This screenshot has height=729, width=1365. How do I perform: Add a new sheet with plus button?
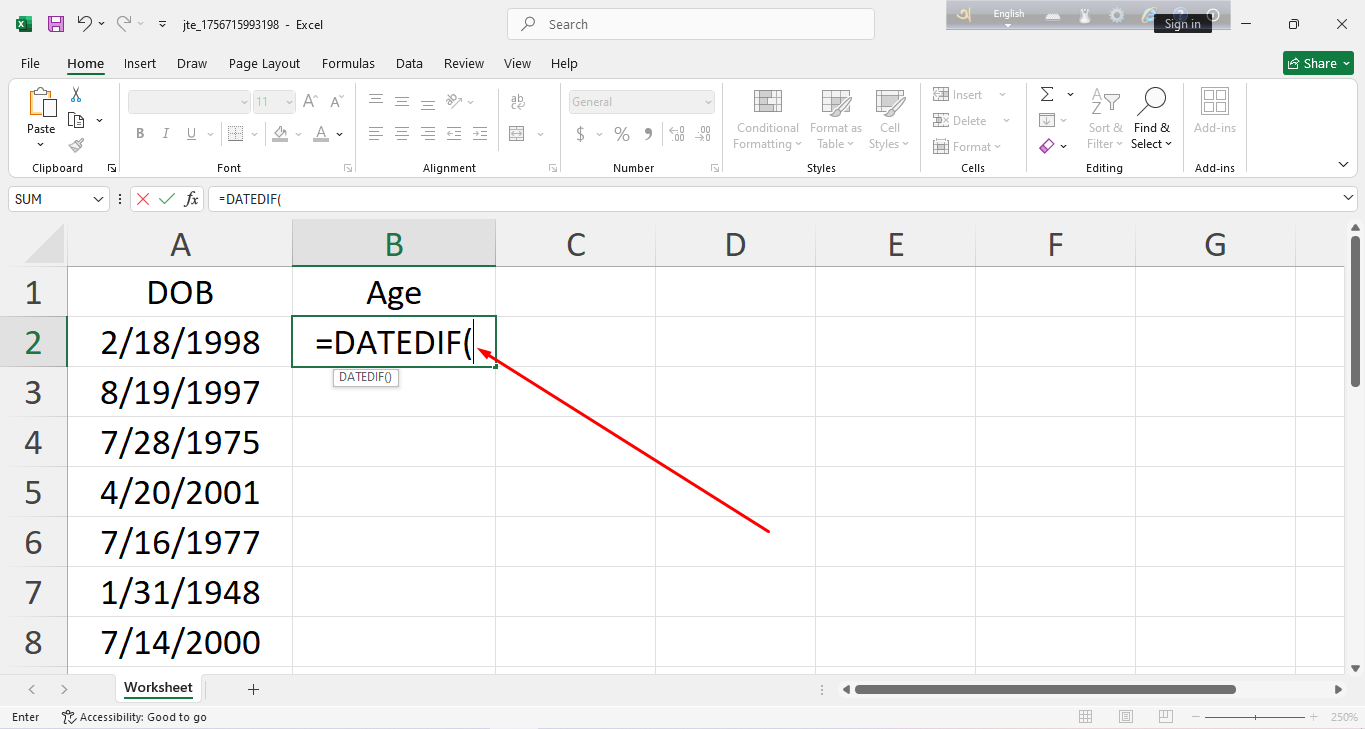tap(253, 689)
